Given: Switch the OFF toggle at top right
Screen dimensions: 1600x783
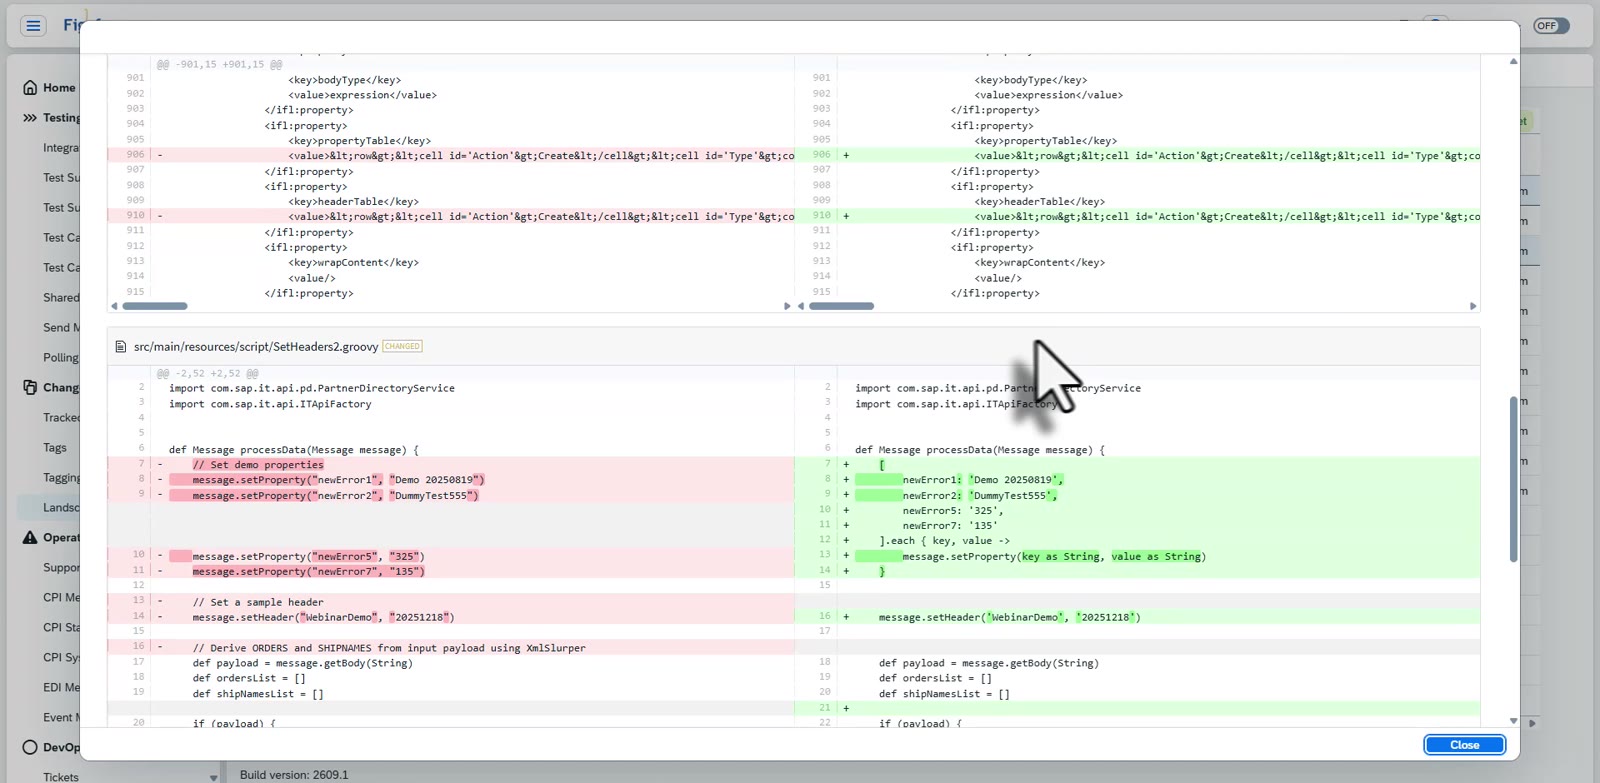Looking at the screenshot, I should coord(1551,26).
